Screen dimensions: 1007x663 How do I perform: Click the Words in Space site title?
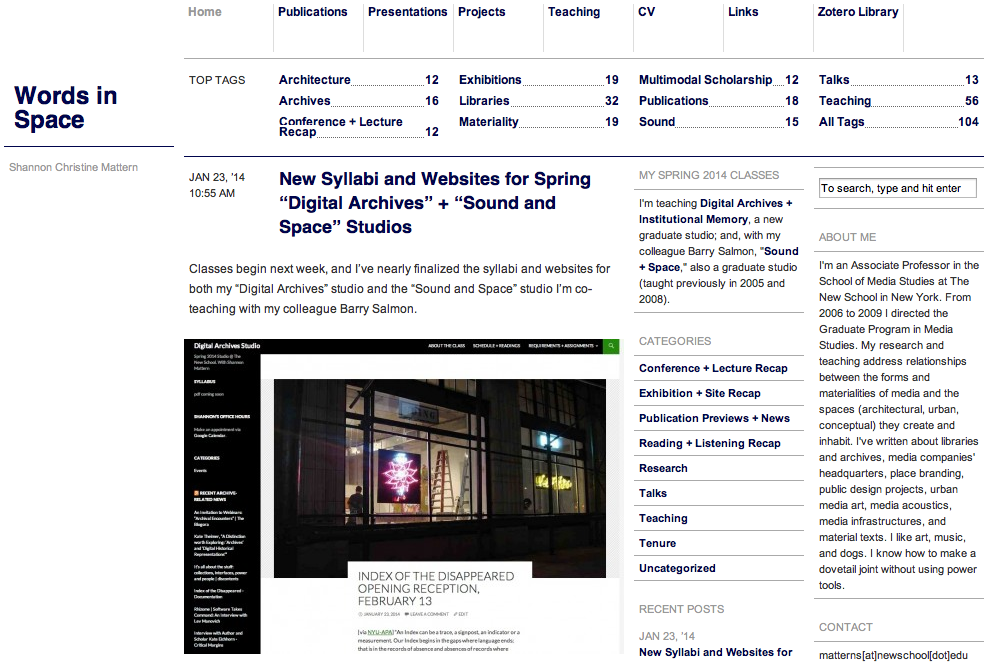tap(66, 108)
